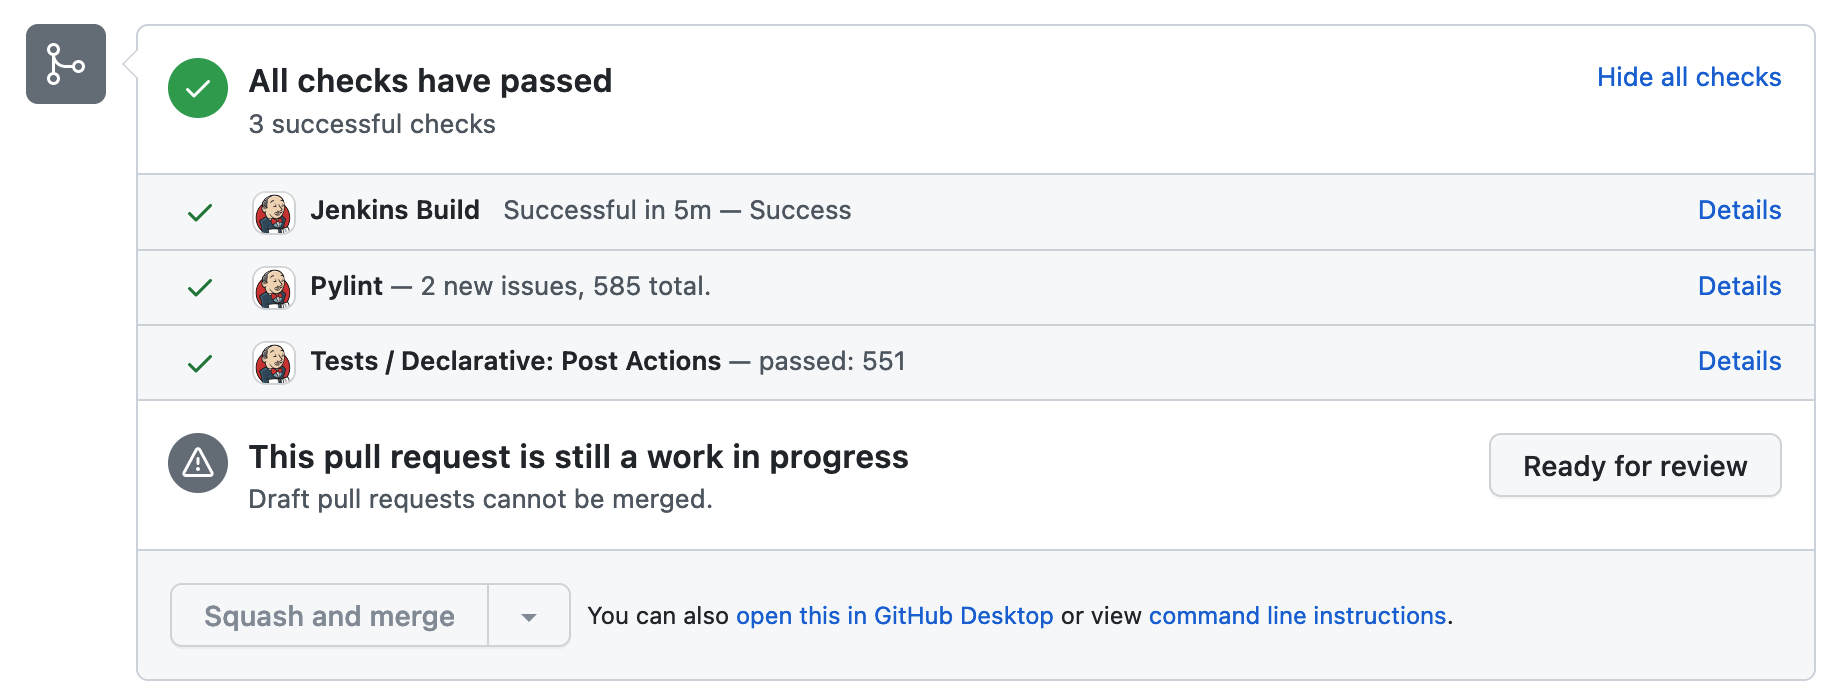
Task: Open Details for the Jenkins Build check
Action: coord(1739,211)
